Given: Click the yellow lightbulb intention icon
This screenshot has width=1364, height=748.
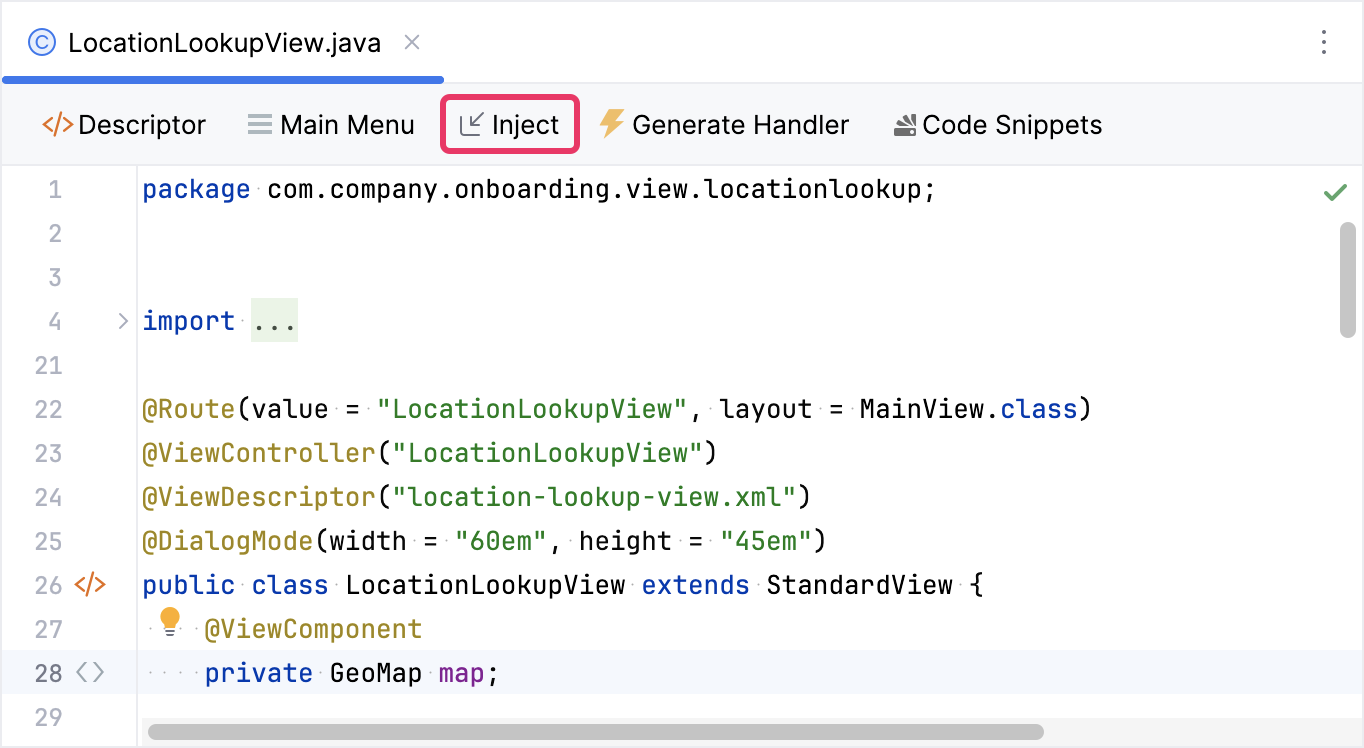Looking at the screenshot, I should [170, 622].
